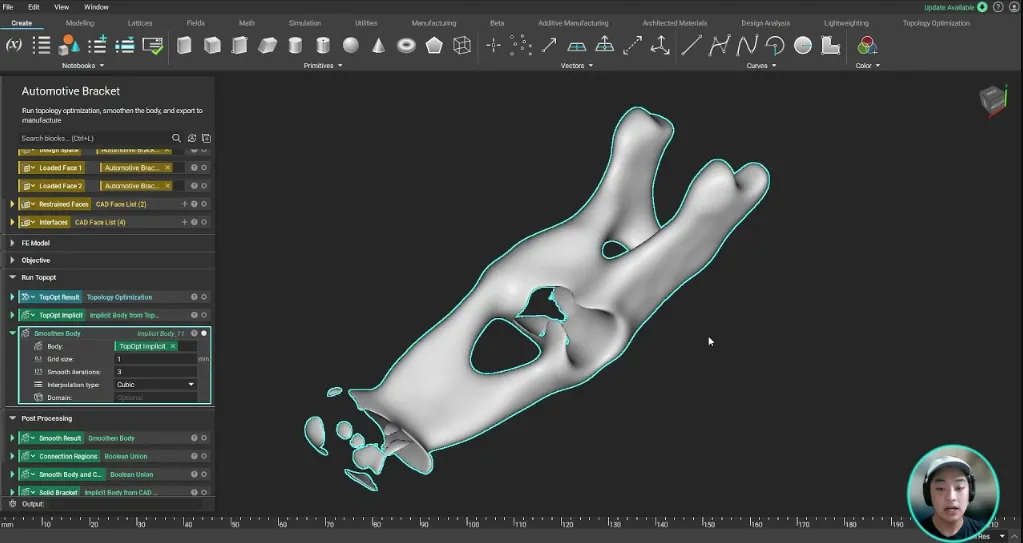This screenshot has height=543, width=1023.
Task: Click the add-section list icon with plus
Action: tap(97, 45)
